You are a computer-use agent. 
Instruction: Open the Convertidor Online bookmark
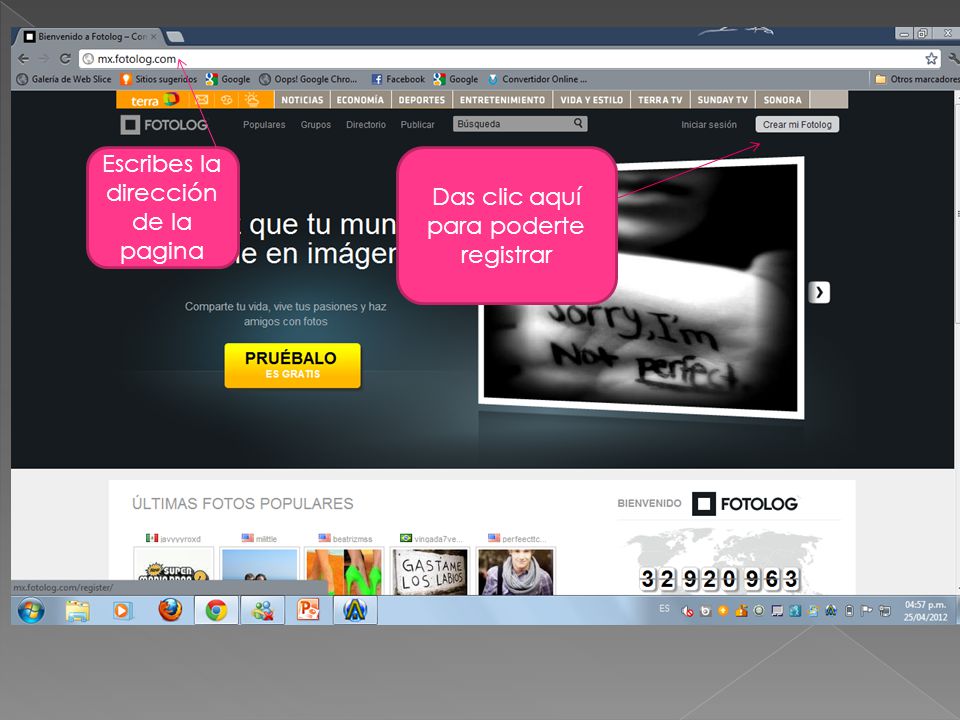538,79
